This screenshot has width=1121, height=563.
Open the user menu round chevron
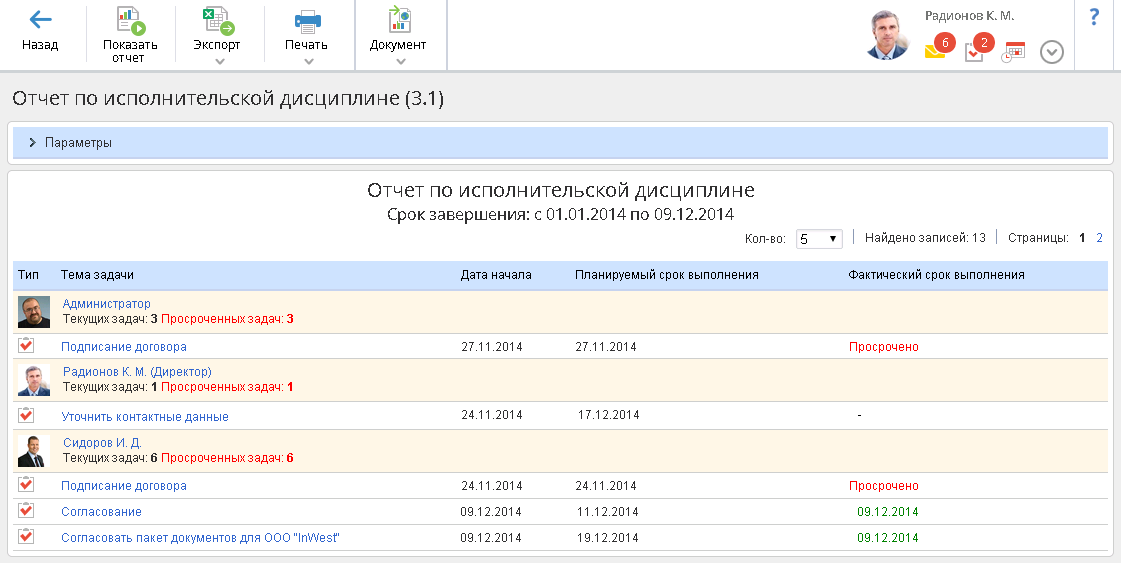[1051, 52]
